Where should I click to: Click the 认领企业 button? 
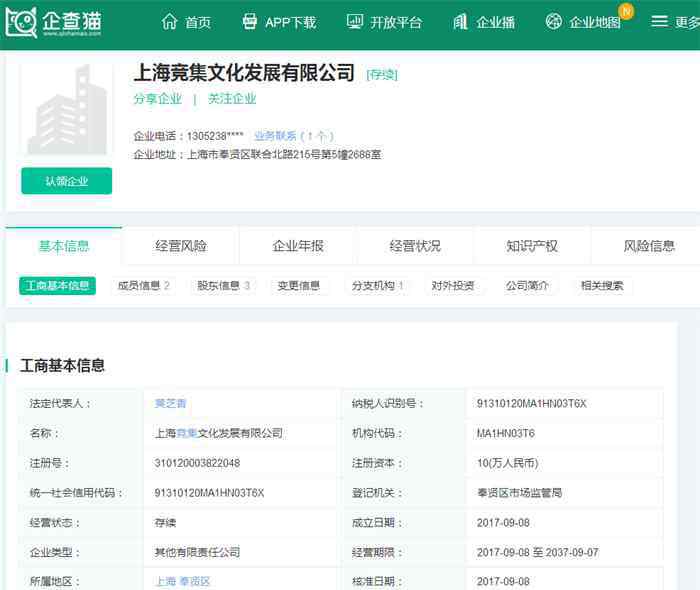[67, 181]
